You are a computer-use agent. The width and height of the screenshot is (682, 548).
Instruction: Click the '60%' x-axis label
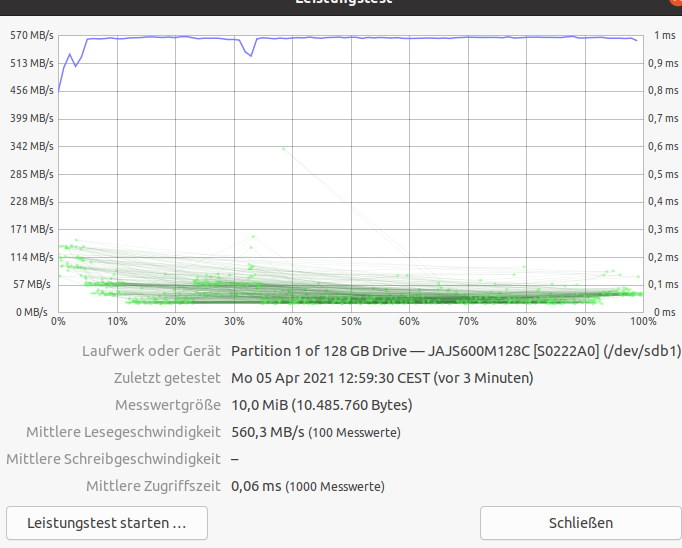coord(409,321)
